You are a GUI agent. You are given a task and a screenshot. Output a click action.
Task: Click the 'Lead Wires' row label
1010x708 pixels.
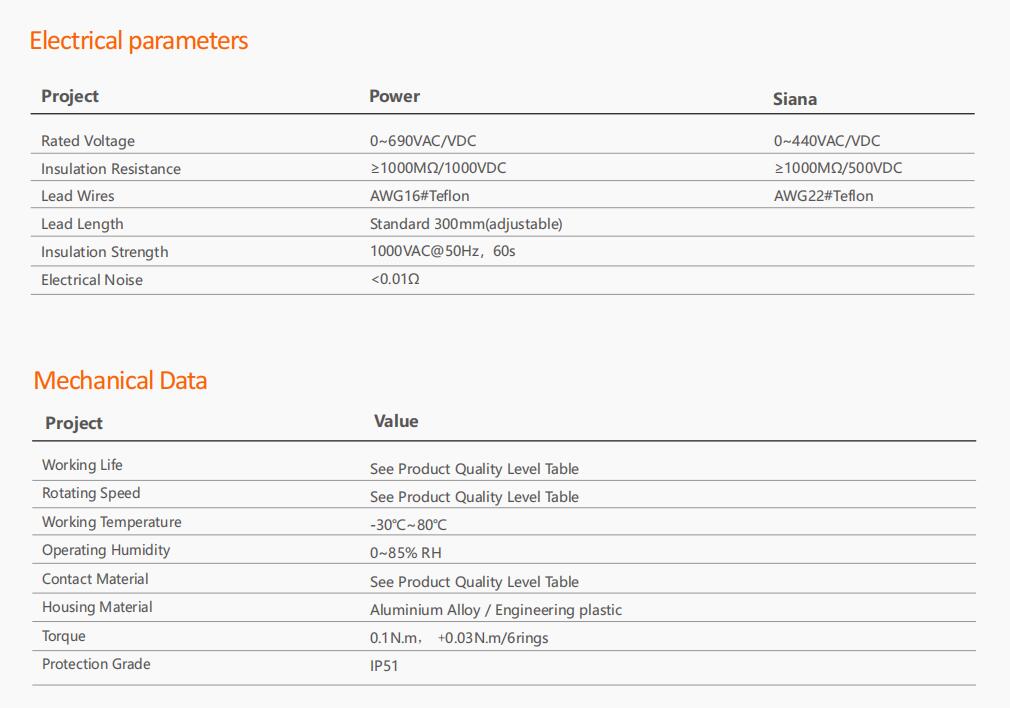click(x=77, y=196)
